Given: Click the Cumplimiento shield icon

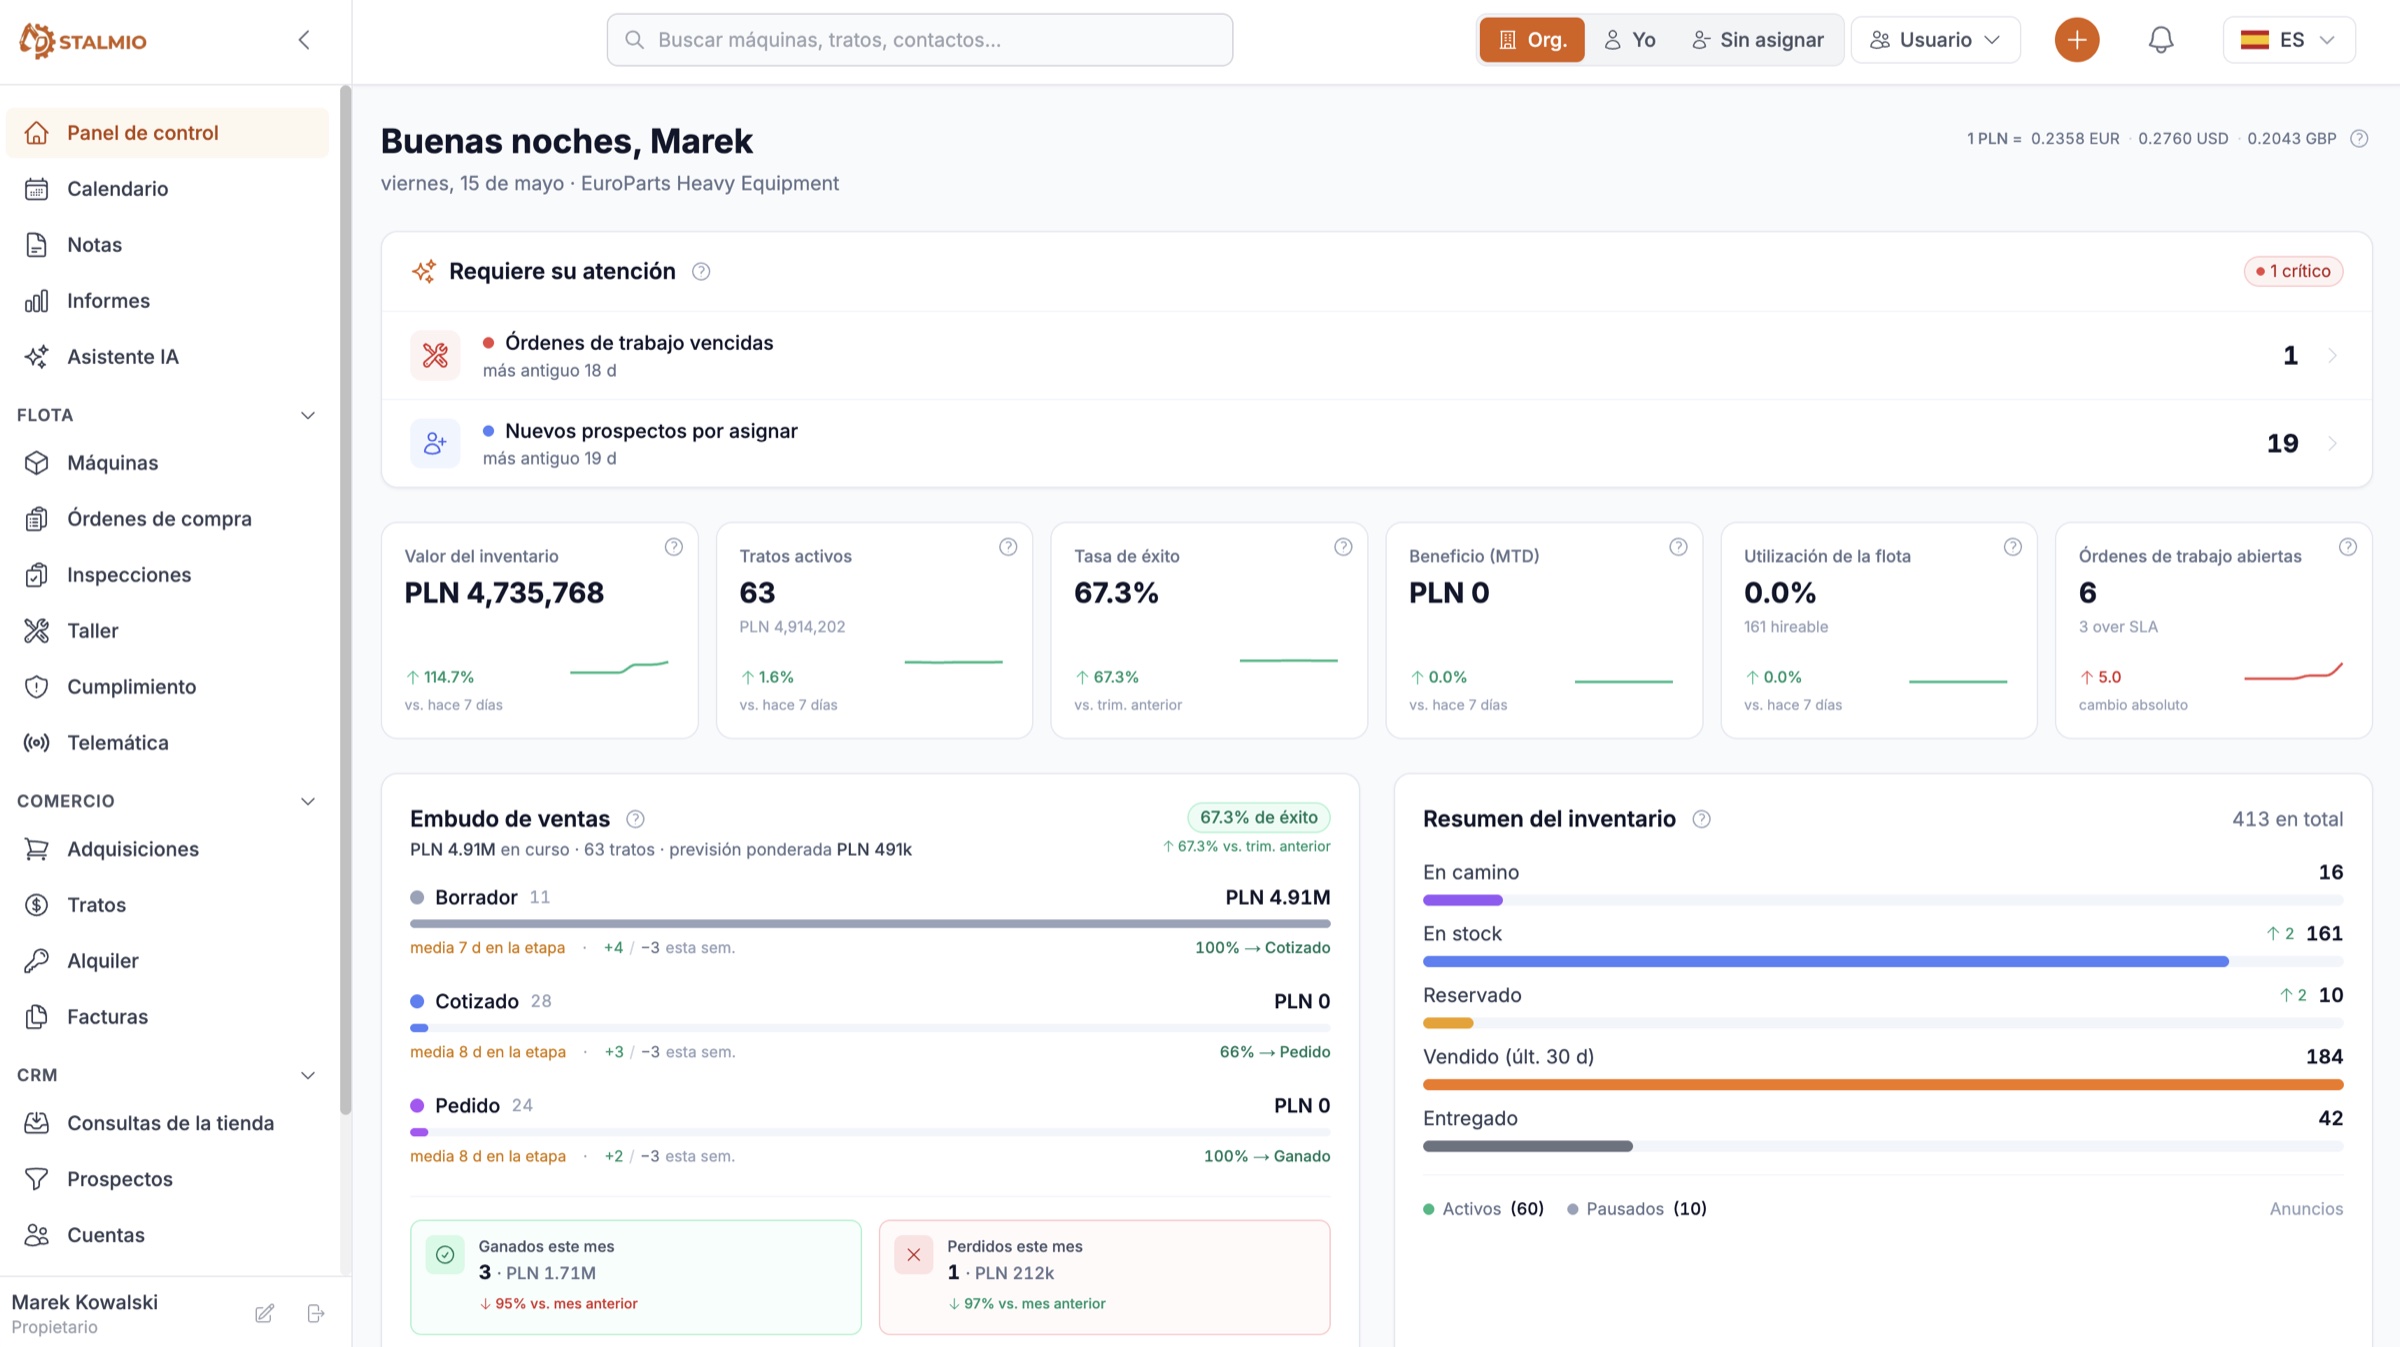Looking at the screenshot, I should (x=37, y=687).
